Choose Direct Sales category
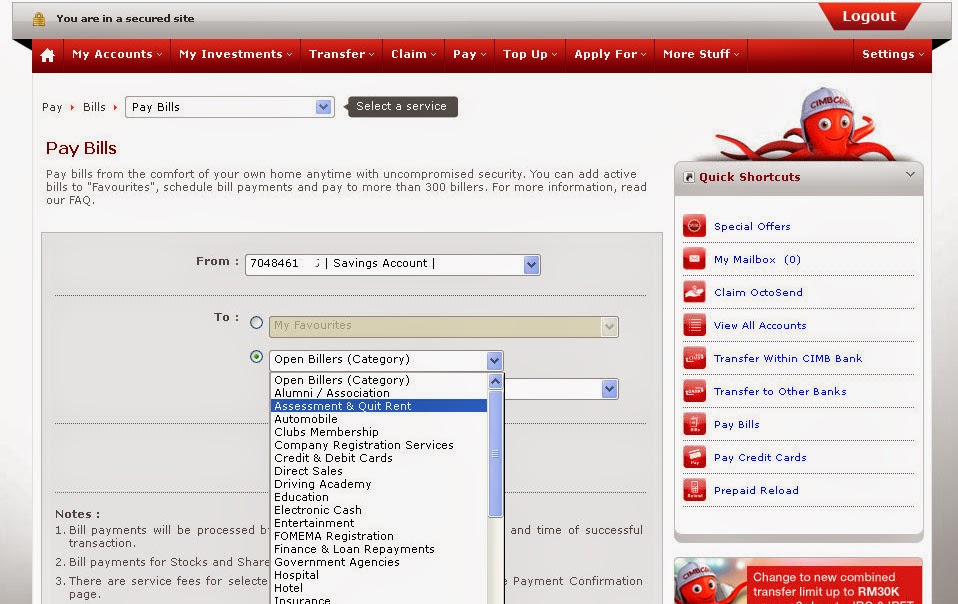Screen dimensions: 958x604 (379, 471)
